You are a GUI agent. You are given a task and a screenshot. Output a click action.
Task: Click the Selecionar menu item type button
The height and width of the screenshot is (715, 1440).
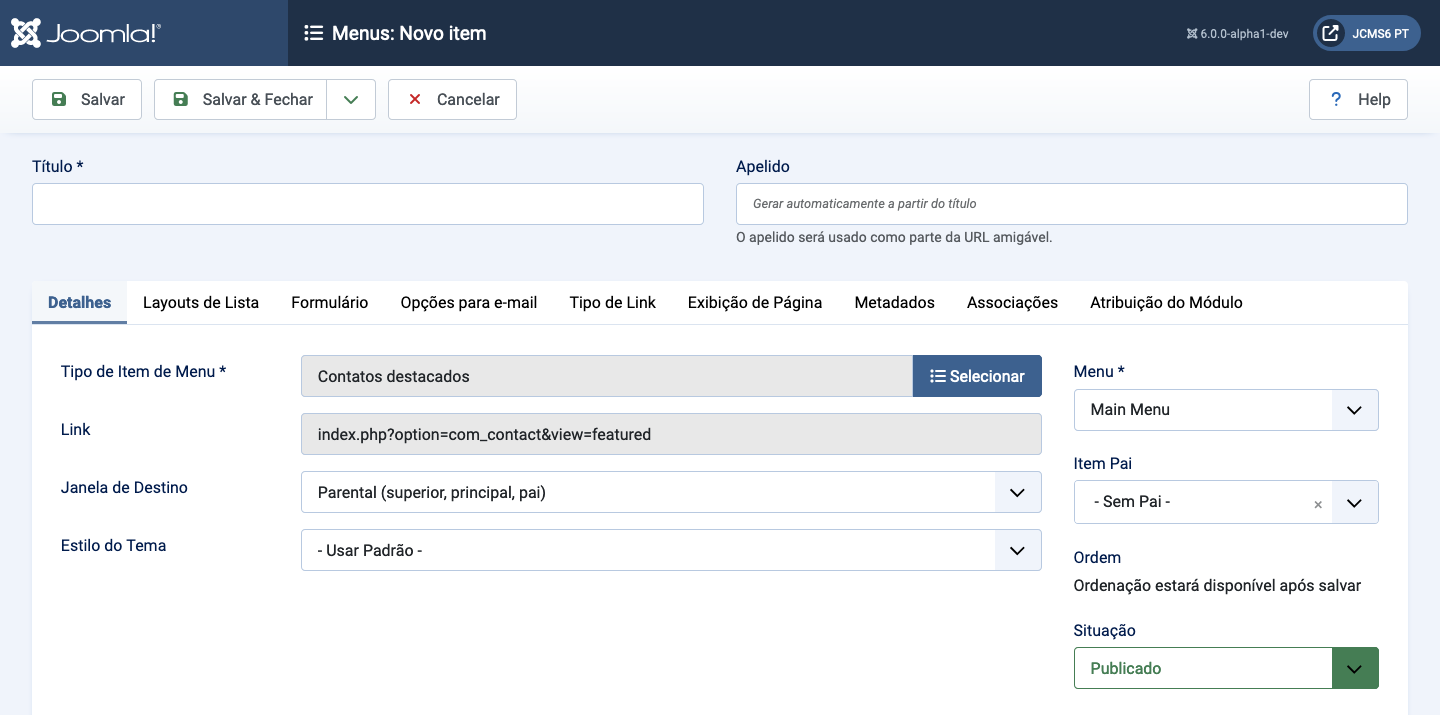(977, 376)
